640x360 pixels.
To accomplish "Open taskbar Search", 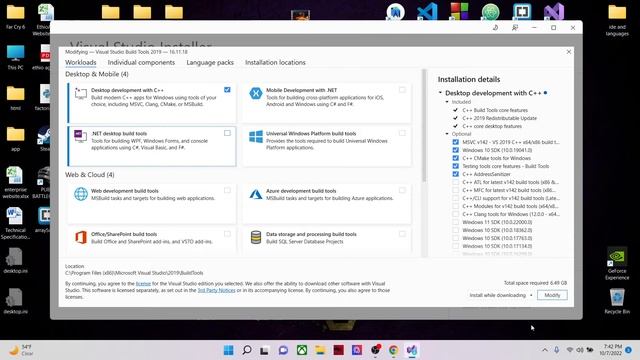I will tap(247, 350).
